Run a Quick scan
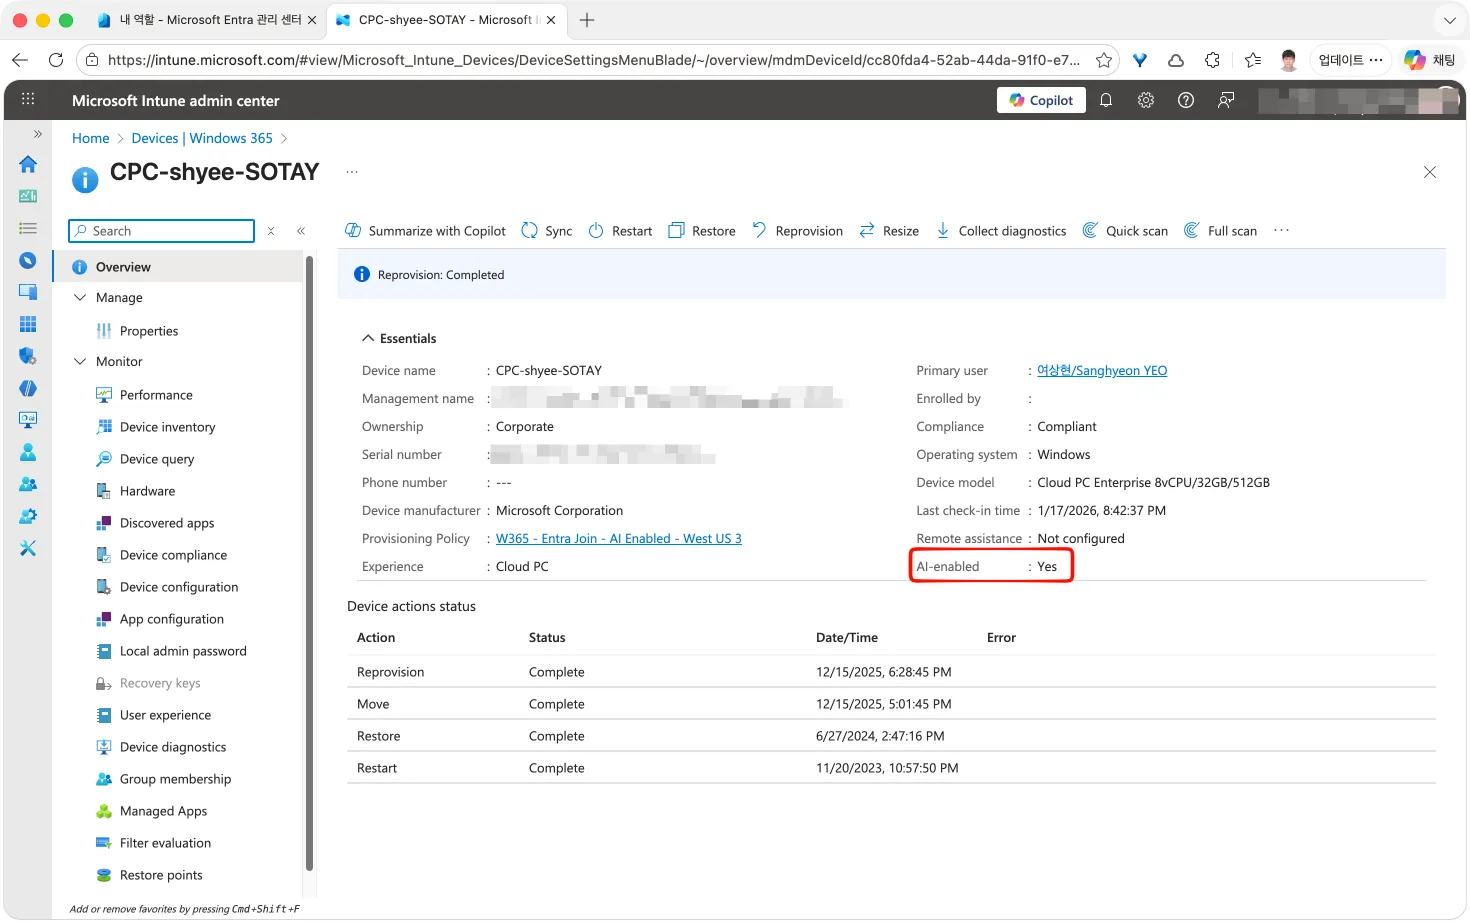Screen dimensions: 1470x923 coord(1125,231)
